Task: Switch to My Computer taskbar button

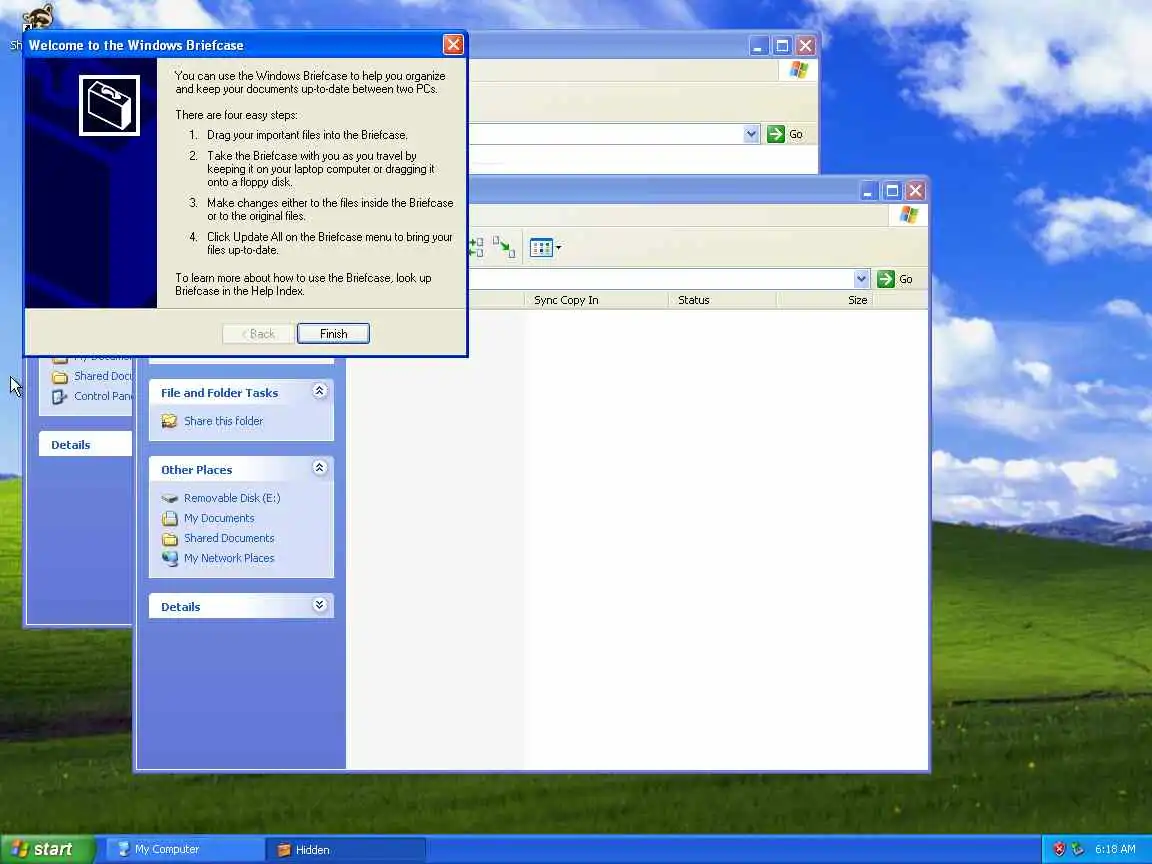Action: (x=186, y=849)
